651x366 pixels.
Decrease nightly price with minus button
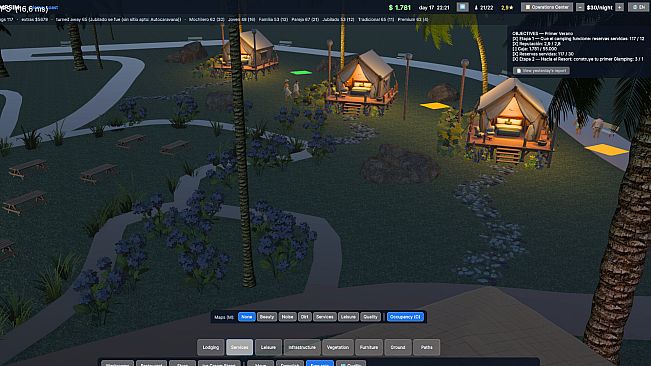[x=580, y=7]
